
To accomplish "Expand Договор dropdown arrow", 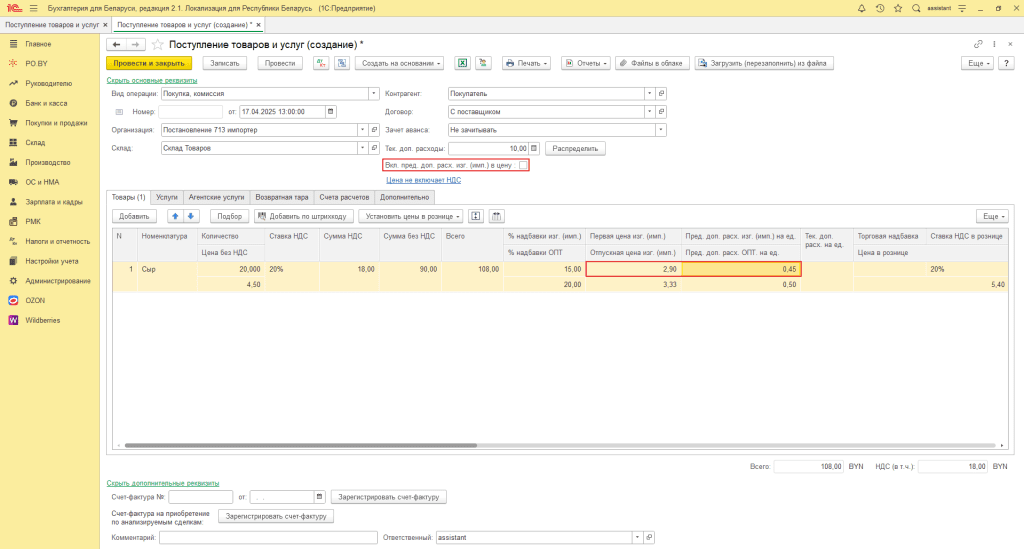I will (x=649, y=112).
